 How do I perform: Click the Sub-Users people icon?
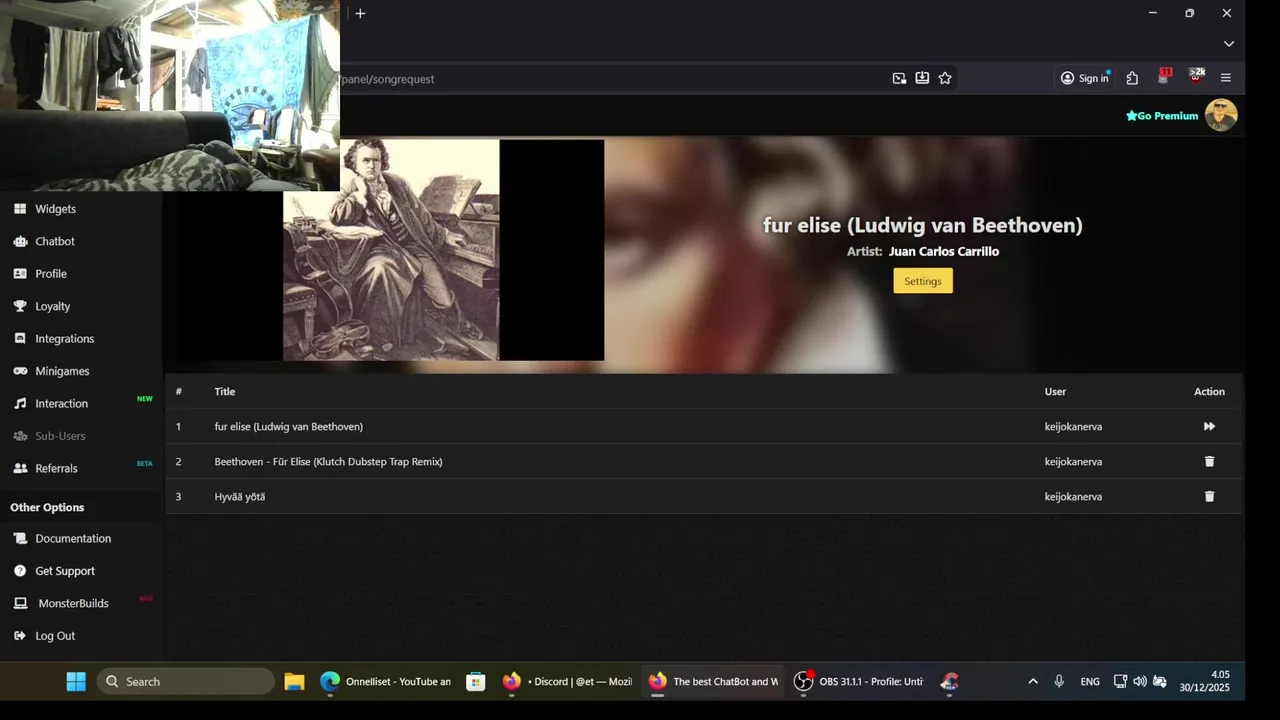click(20, 436)
